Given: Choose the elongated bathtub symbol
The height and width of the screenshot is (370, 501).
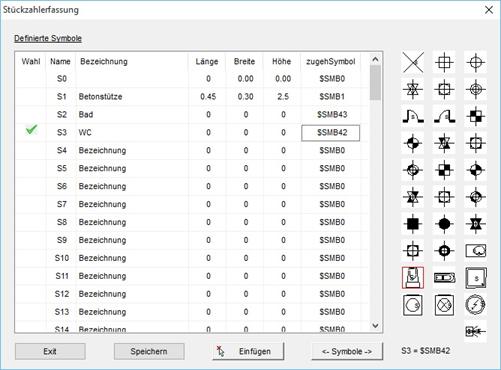Looking at the screenshot, I should (x=444, y=278).
